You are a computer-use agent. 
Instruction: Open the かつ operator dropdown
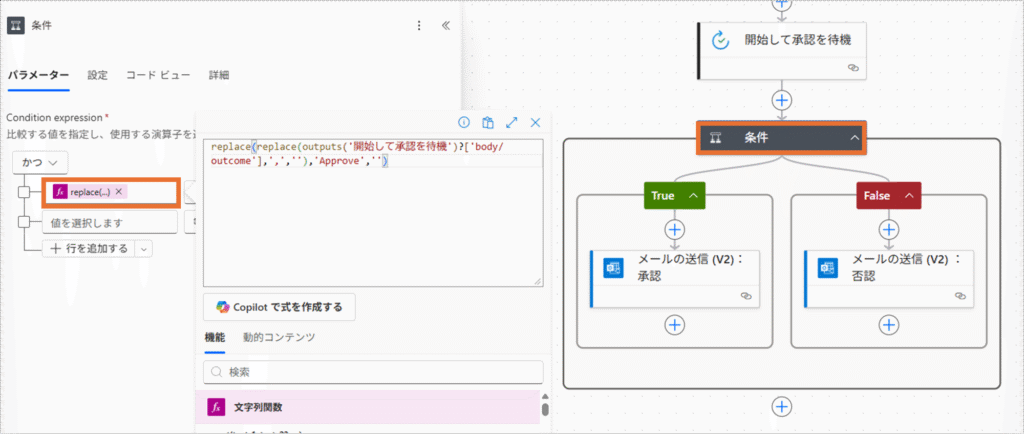click(40, 161)
